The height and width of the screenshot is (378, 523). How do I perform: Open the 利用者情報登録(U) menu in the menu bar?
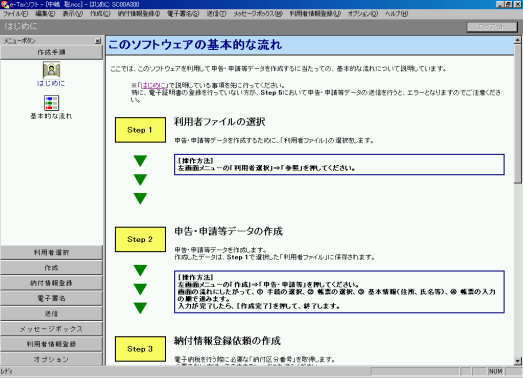(315, 14)
